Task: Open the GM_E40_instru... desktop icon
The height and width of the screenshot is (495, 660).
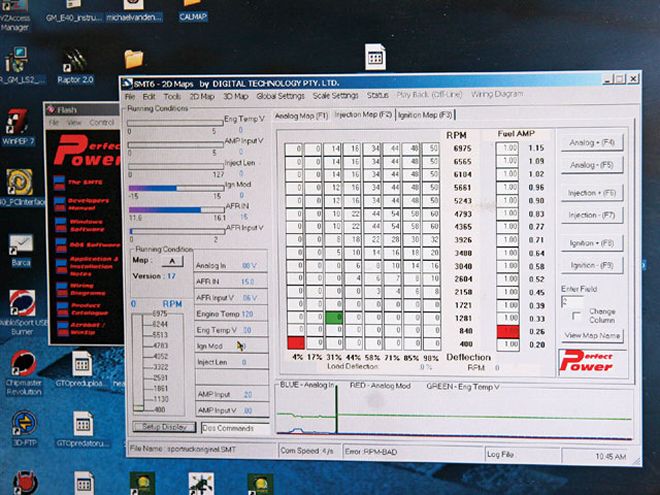Action: pos(74,11)
